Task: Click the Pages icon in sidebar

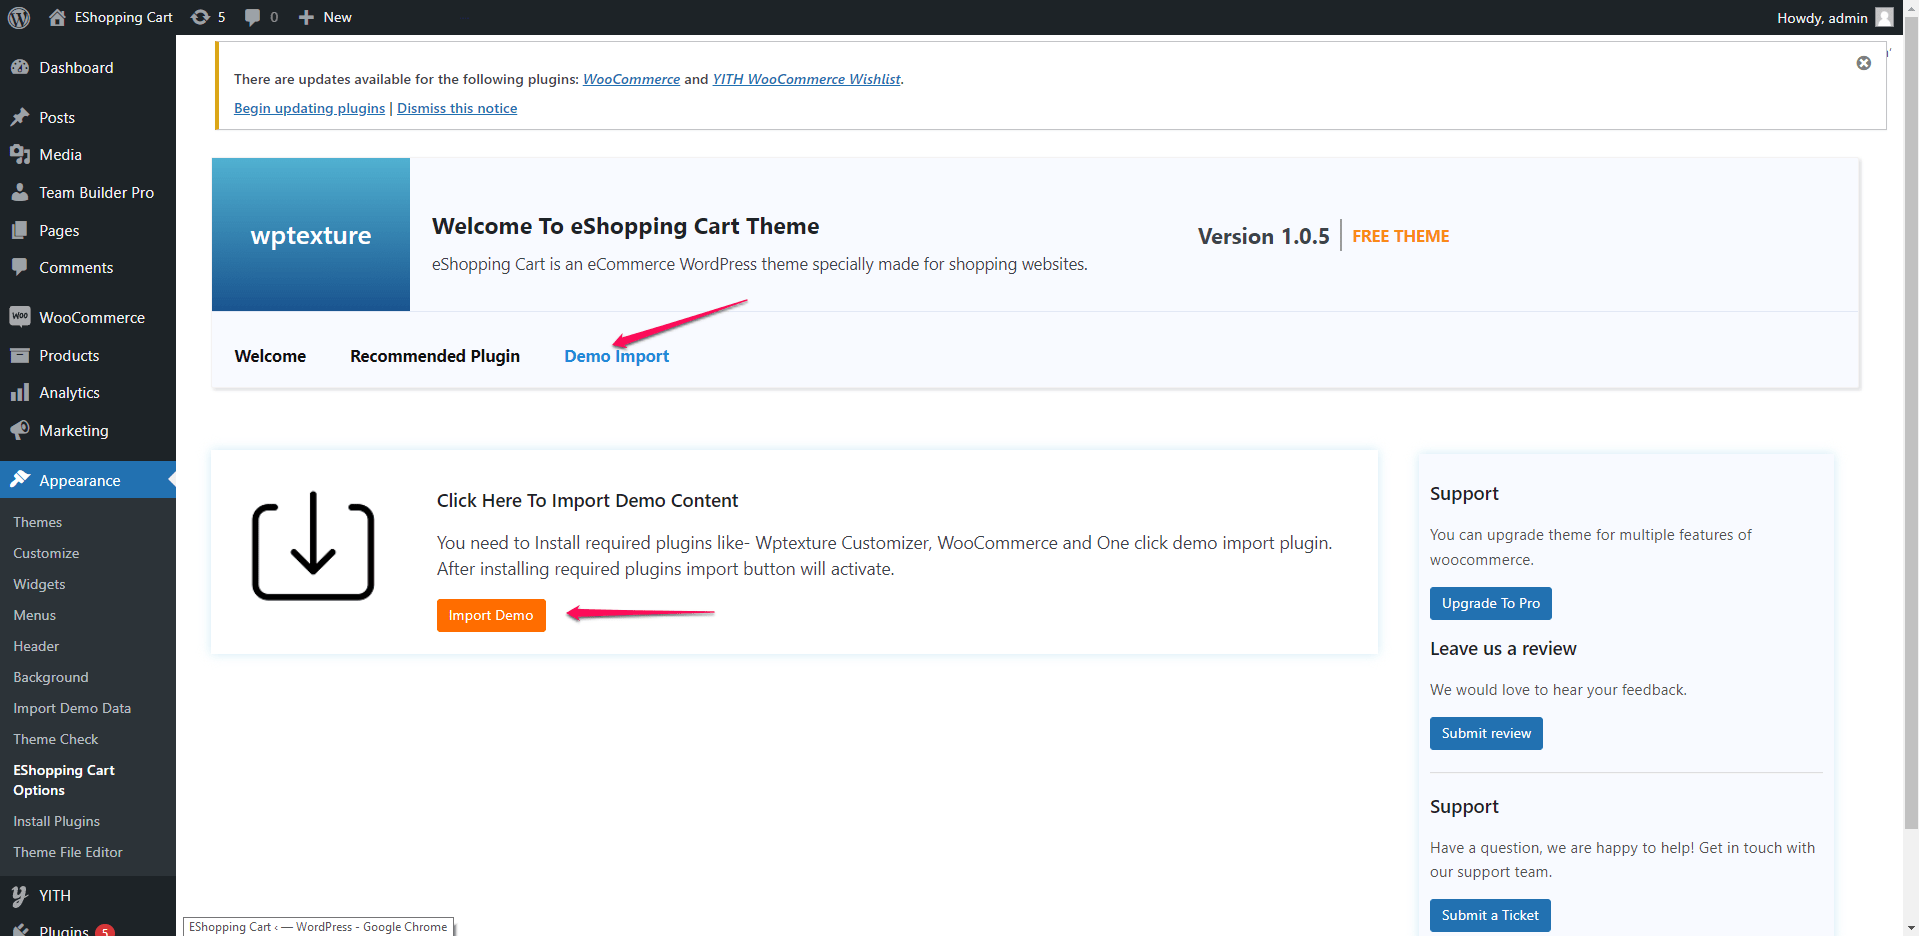Action: coord(20,230)
